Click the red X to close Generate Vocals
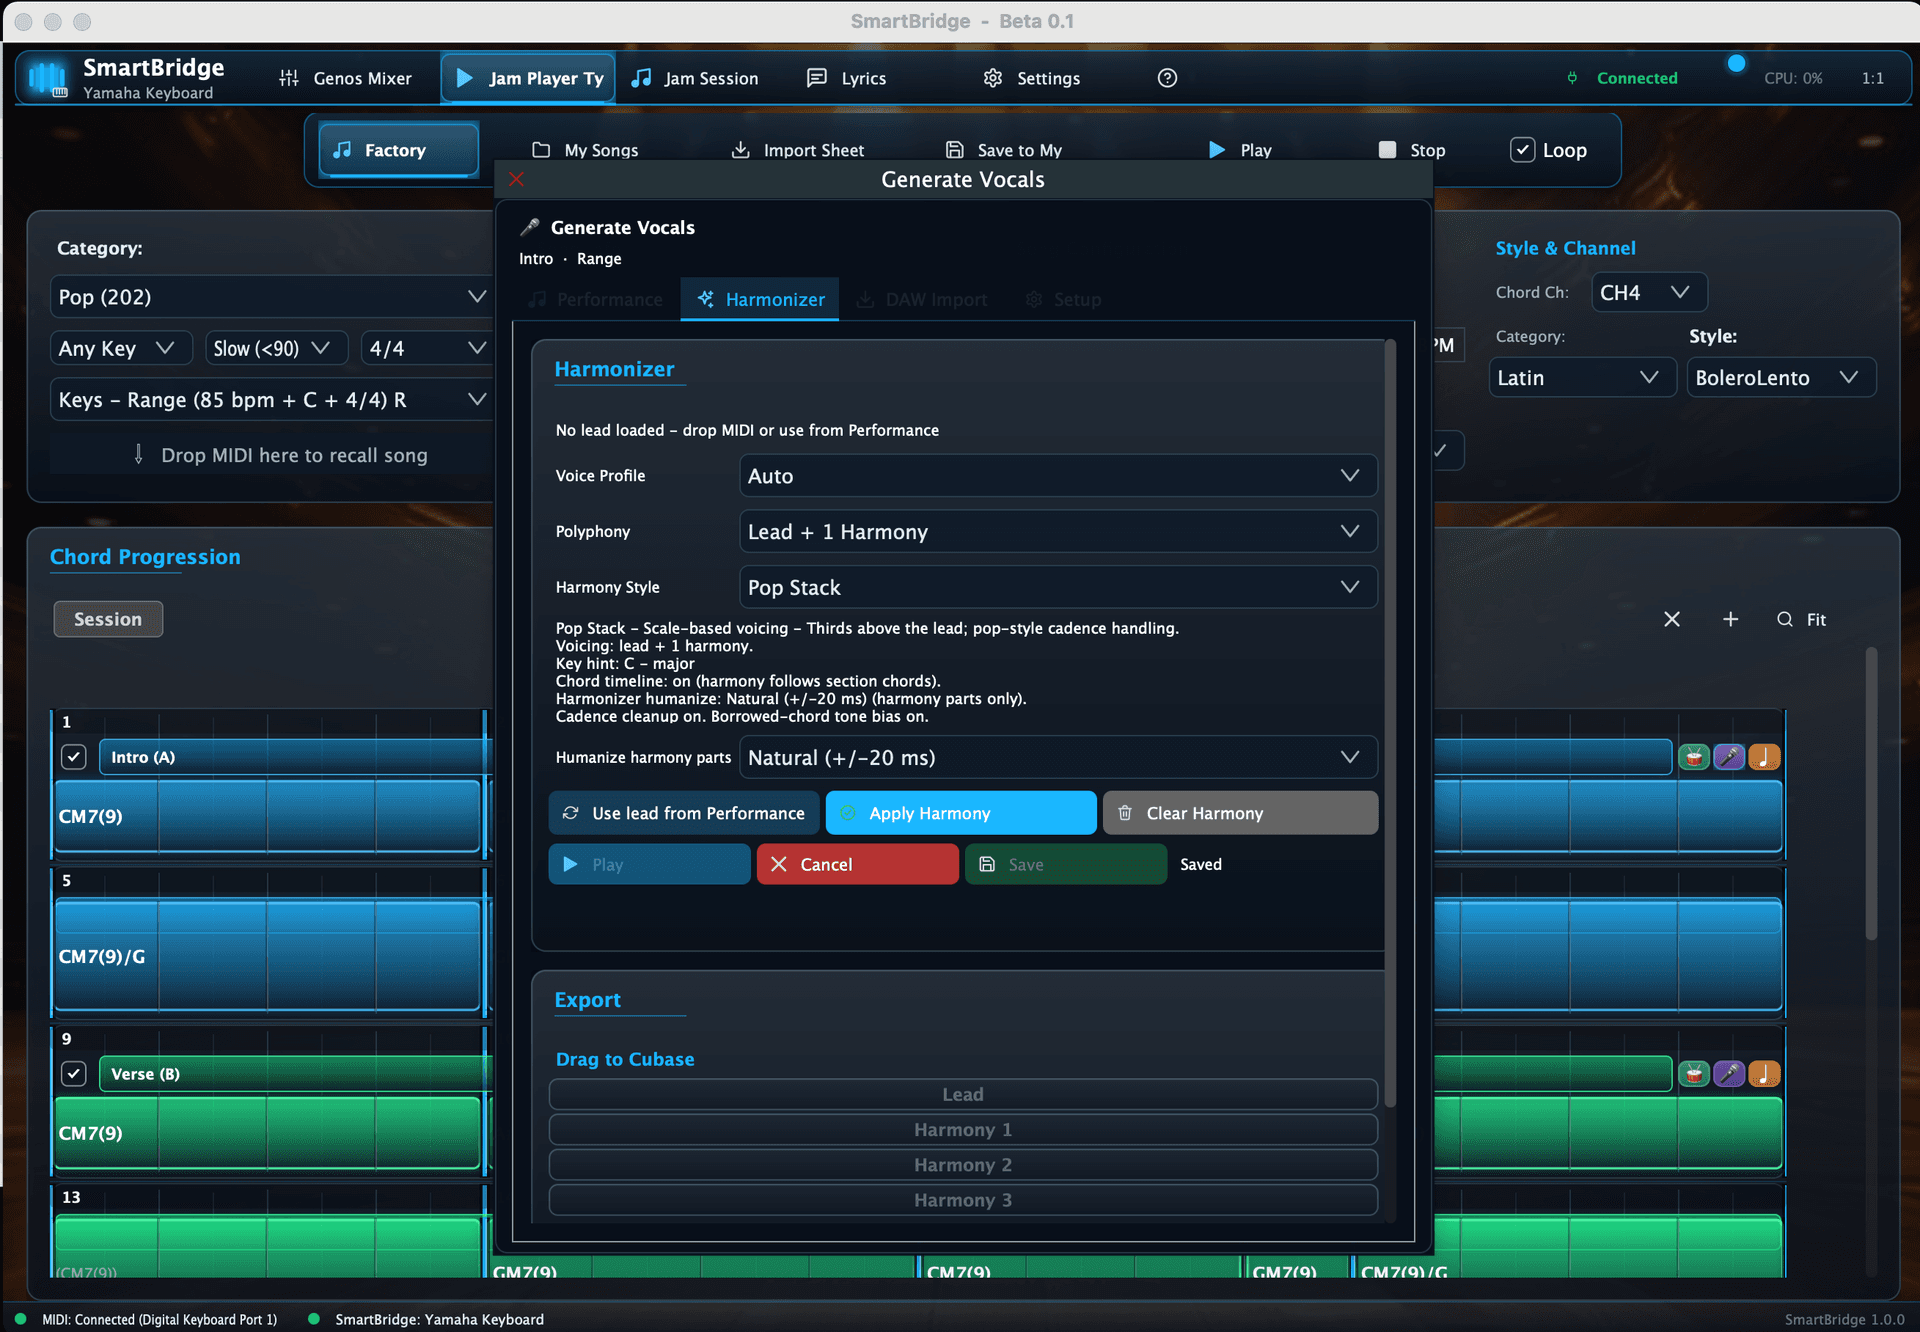This screenshot has width=1920, height=1332. coord(516,179)
